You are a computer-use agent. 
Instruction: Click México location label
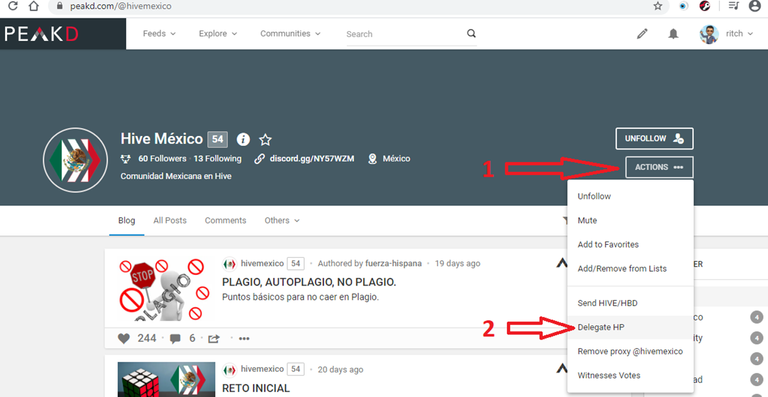pyautogui.click(x=396, y=159)
